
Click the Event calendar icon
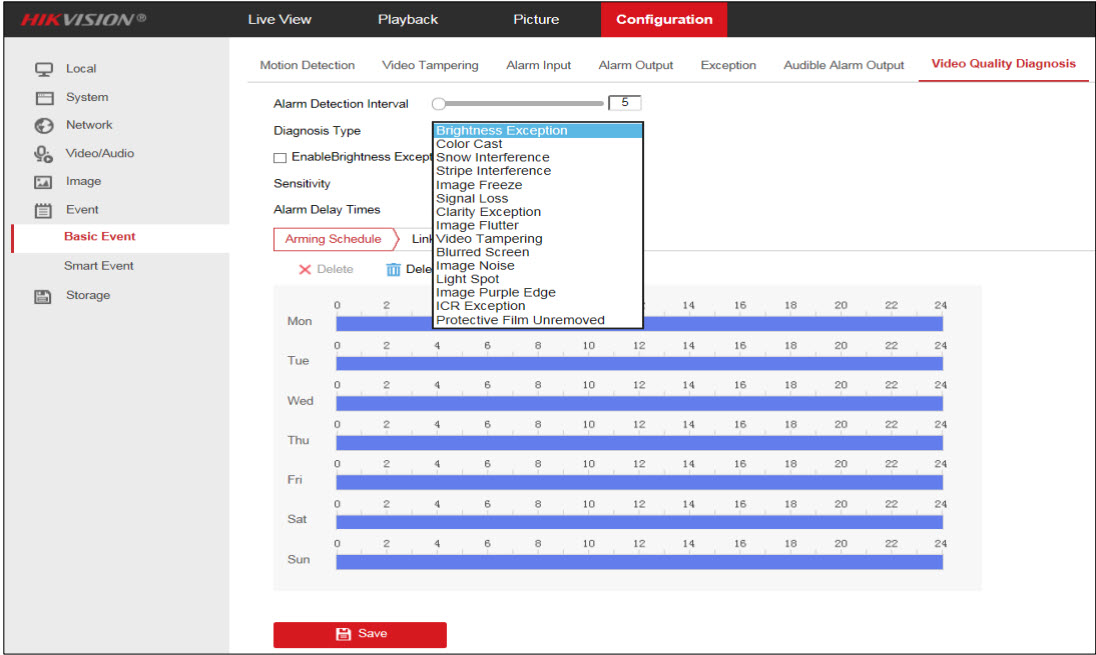click(x=44, y=210)
